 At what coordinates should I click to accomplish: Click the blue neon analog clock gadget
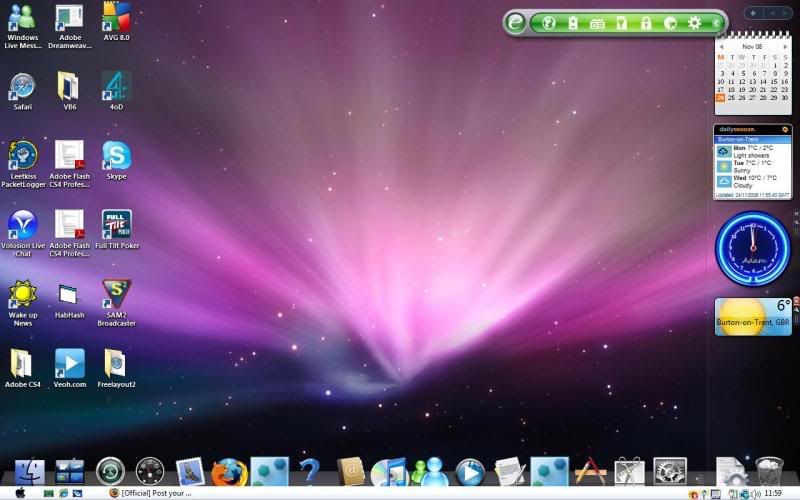click(752, 249)
